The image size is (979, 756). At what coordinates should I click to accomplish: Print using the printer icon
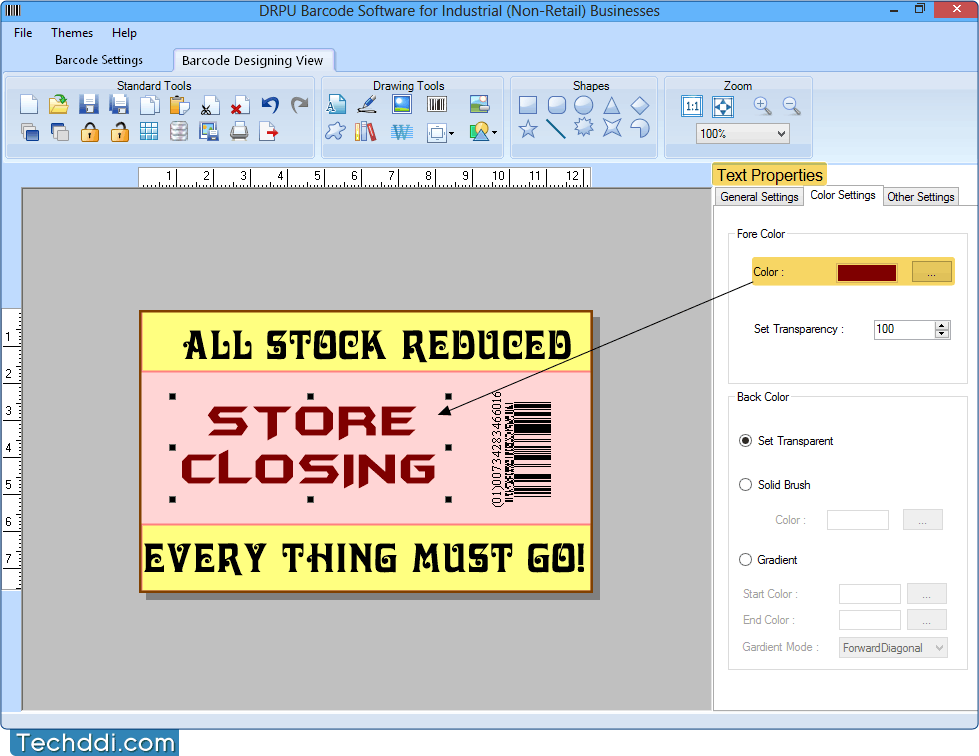tap(239, 132)
